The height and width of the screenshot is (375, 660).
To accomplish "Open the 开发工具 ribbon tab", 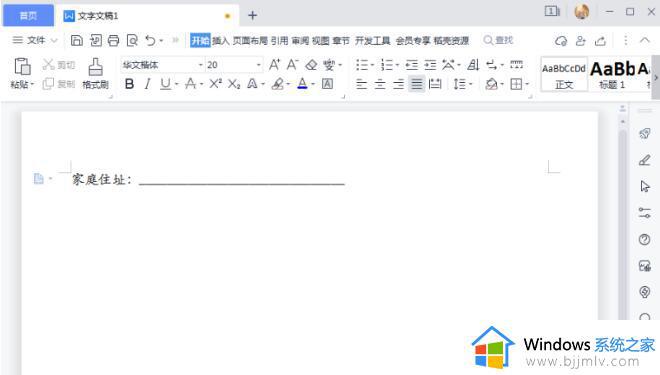I will (x=373, y=40).
